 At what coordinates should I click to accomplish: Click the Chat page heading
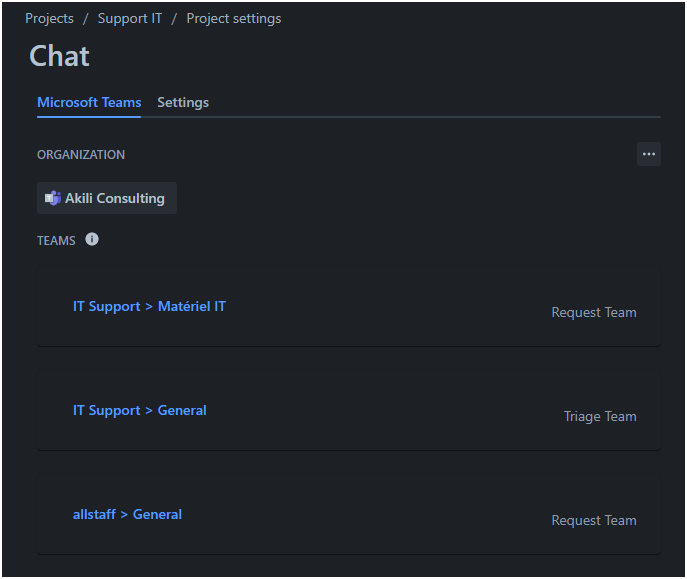point(59,56)
